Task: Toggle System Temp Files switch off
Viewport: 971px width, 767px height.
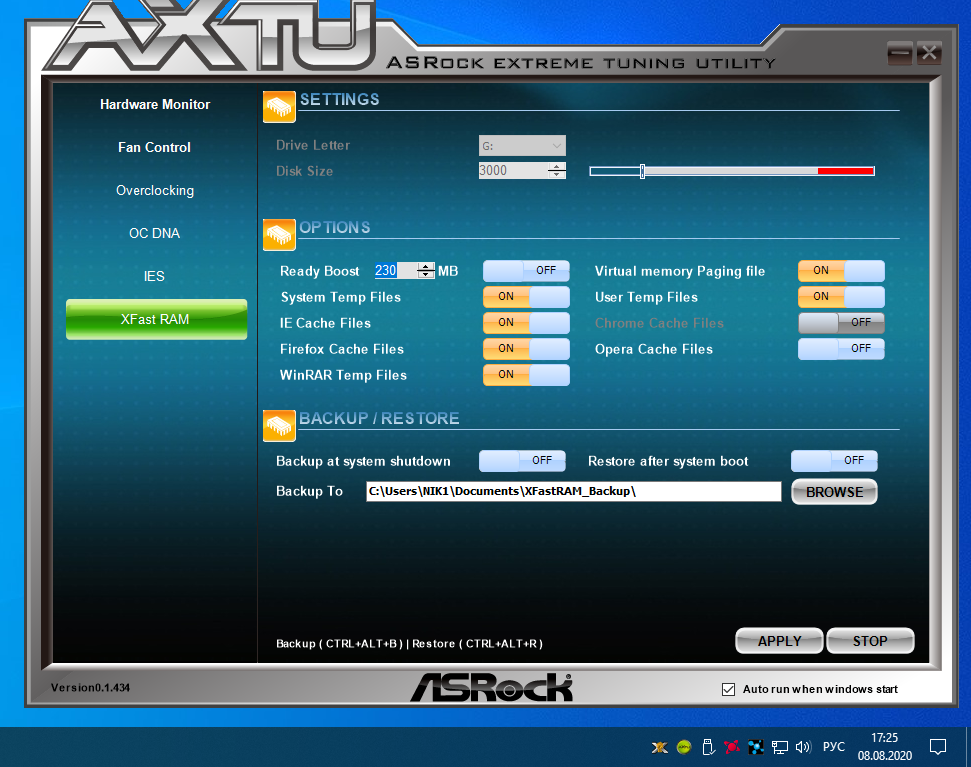Action: pos(526,297)
